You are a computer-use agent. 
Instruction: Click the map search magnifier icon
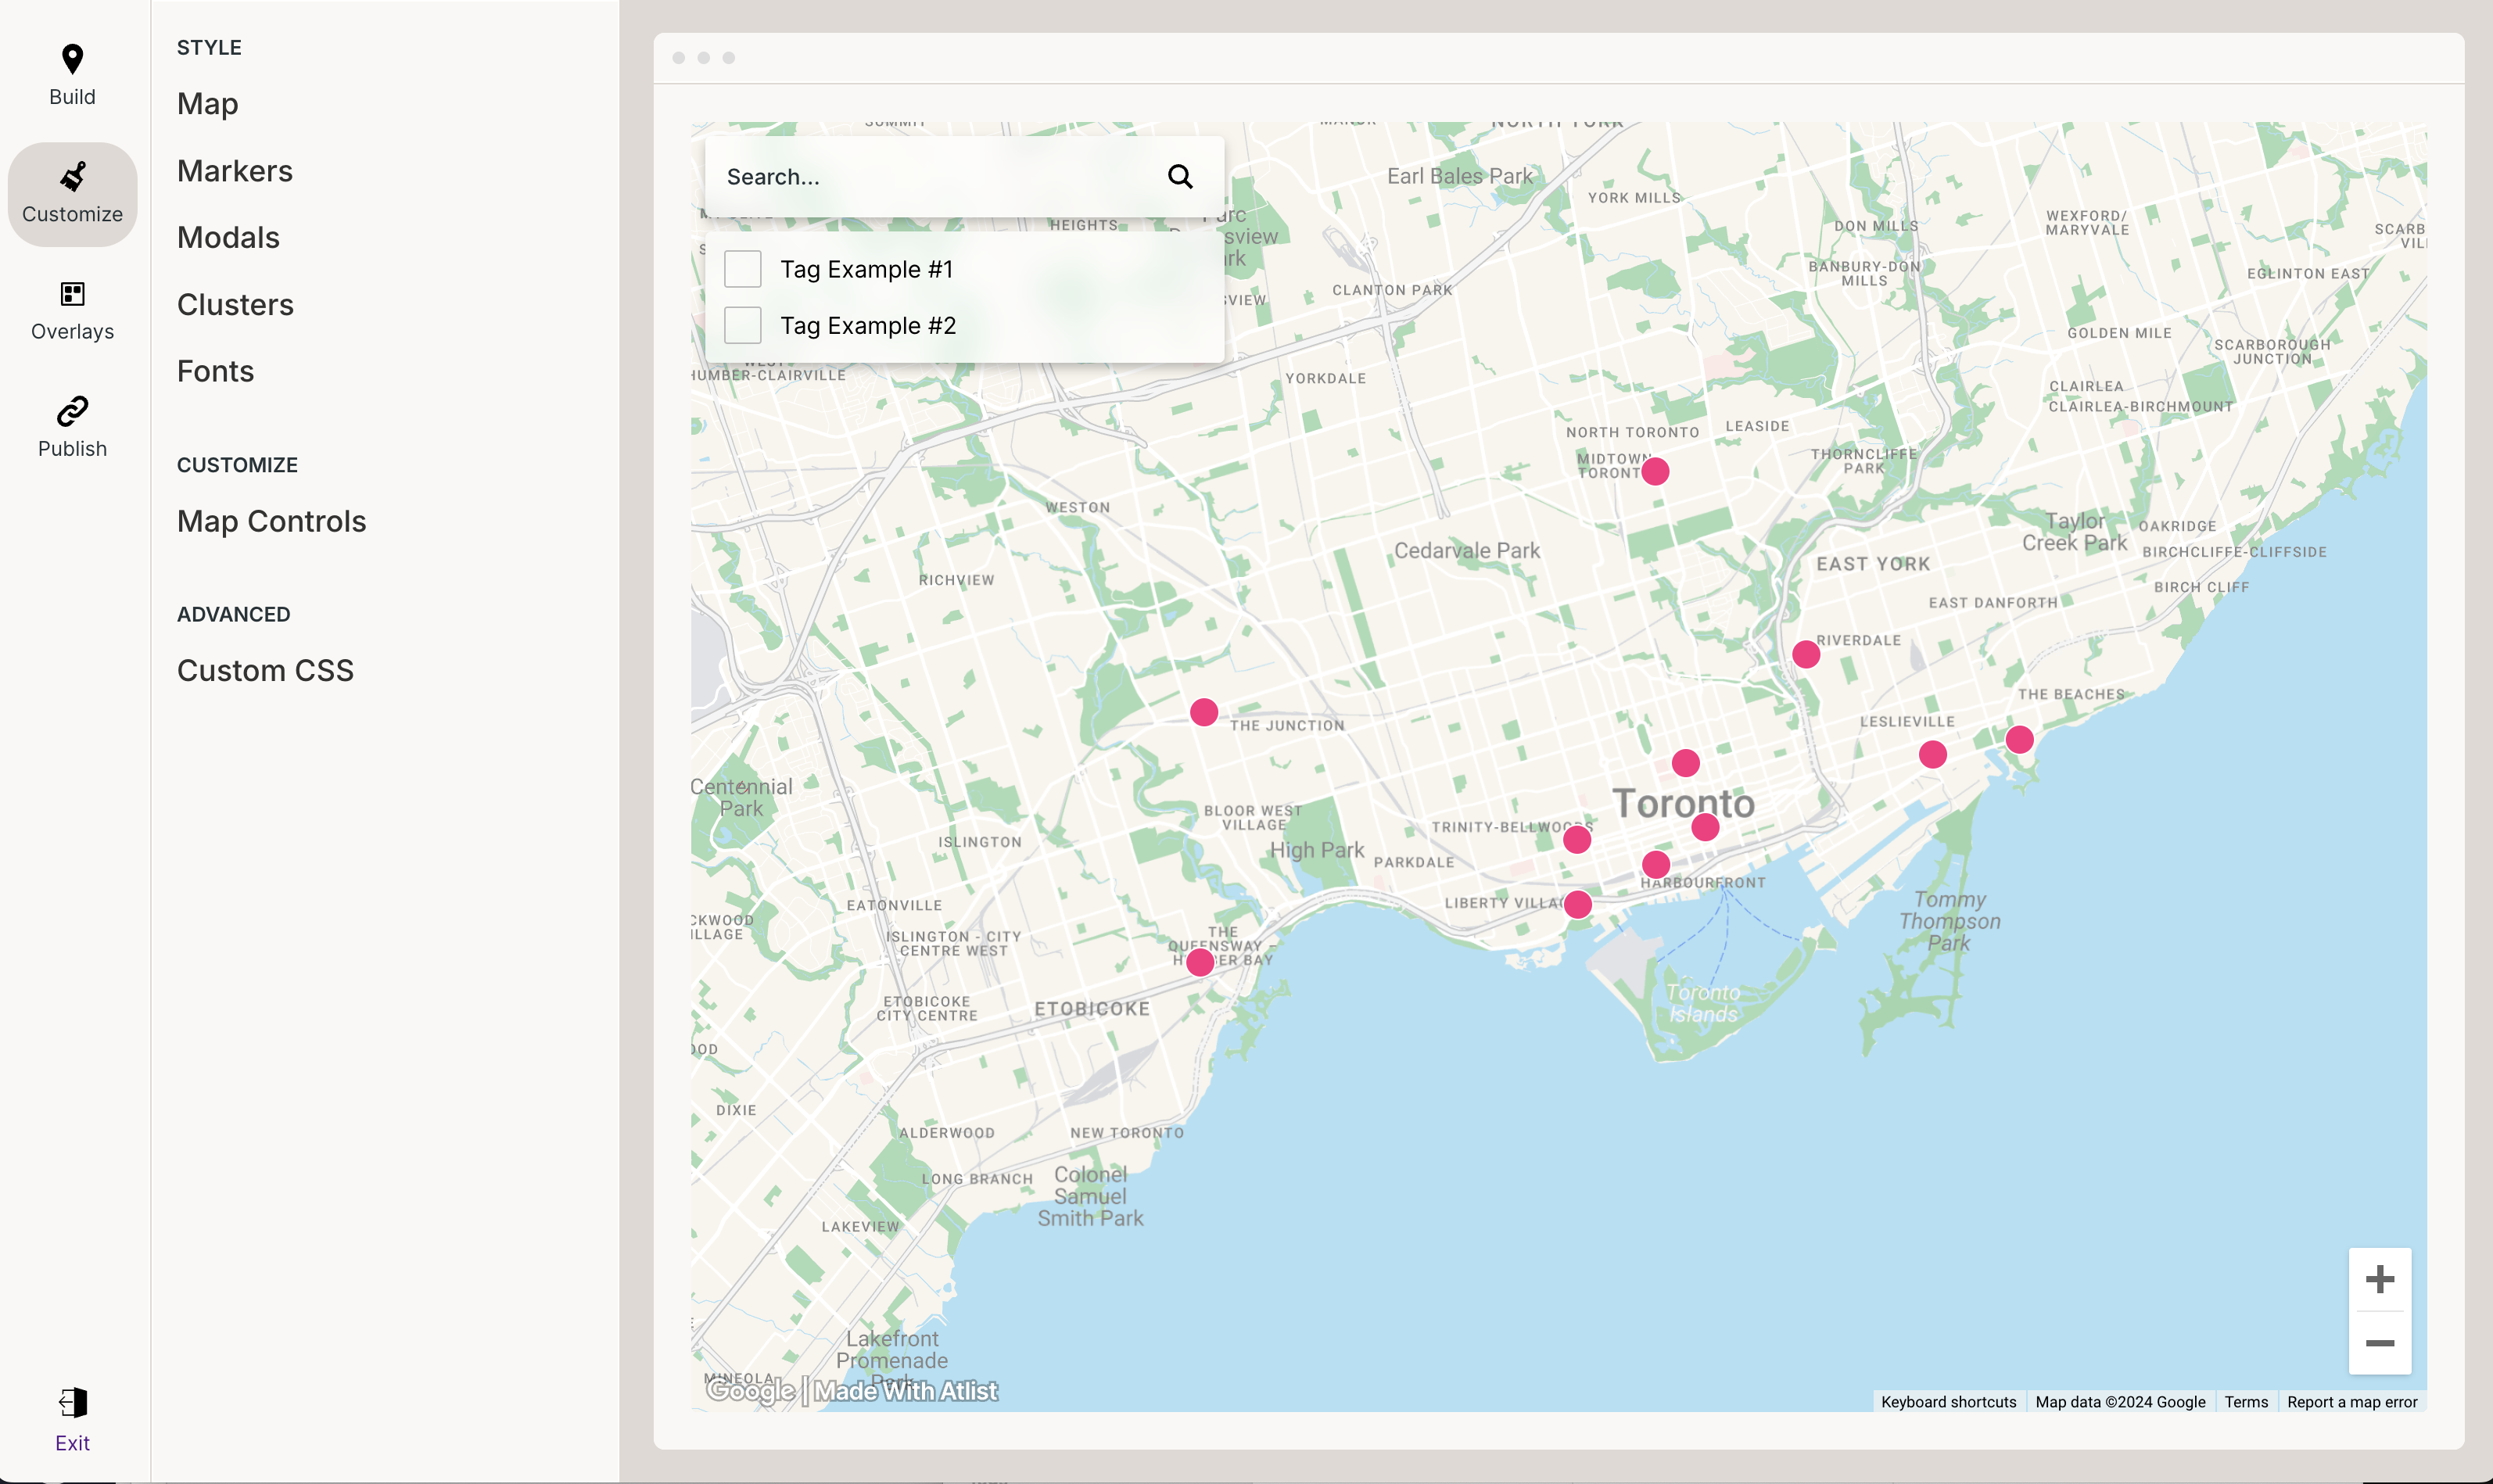(1180, 177)
